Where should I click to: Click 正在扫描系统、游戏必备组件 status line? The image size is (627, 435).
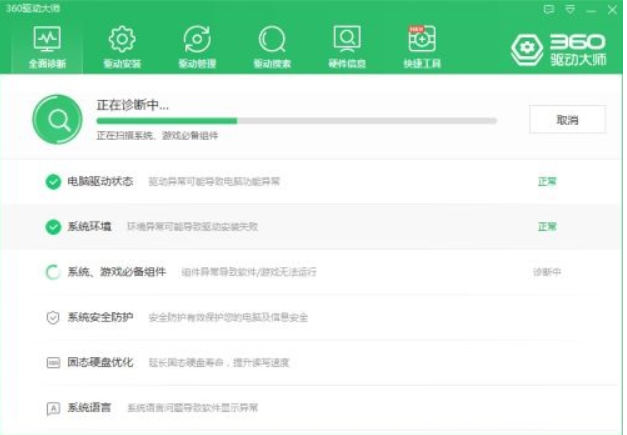point(157,136)
